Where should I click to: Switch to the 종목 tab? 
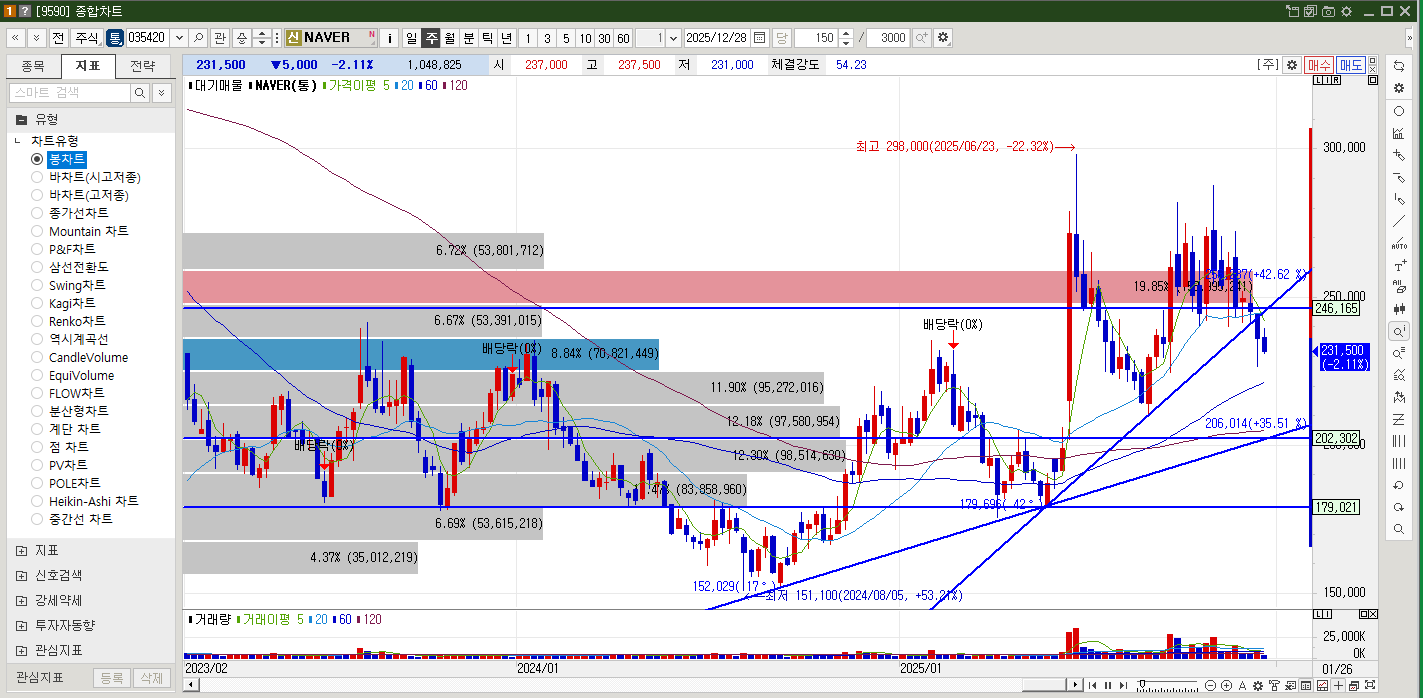click(33, 67)
